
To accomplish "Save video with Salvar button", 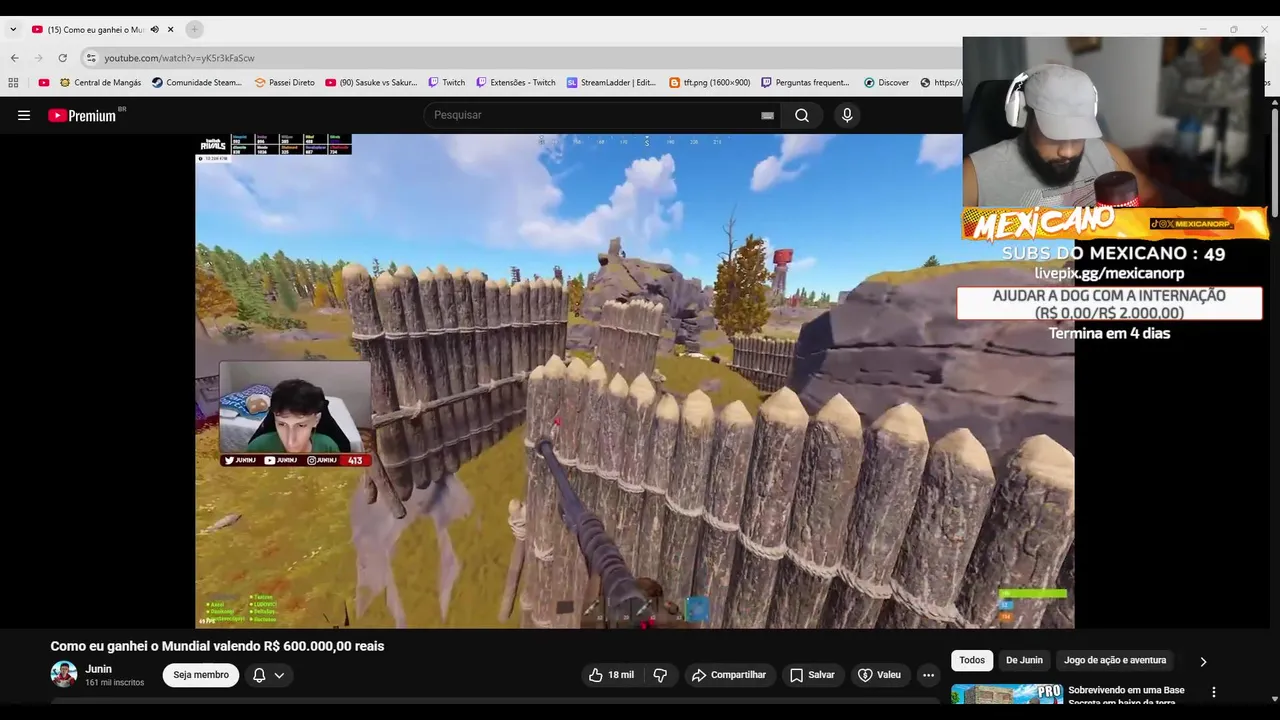I will (812, 675).
